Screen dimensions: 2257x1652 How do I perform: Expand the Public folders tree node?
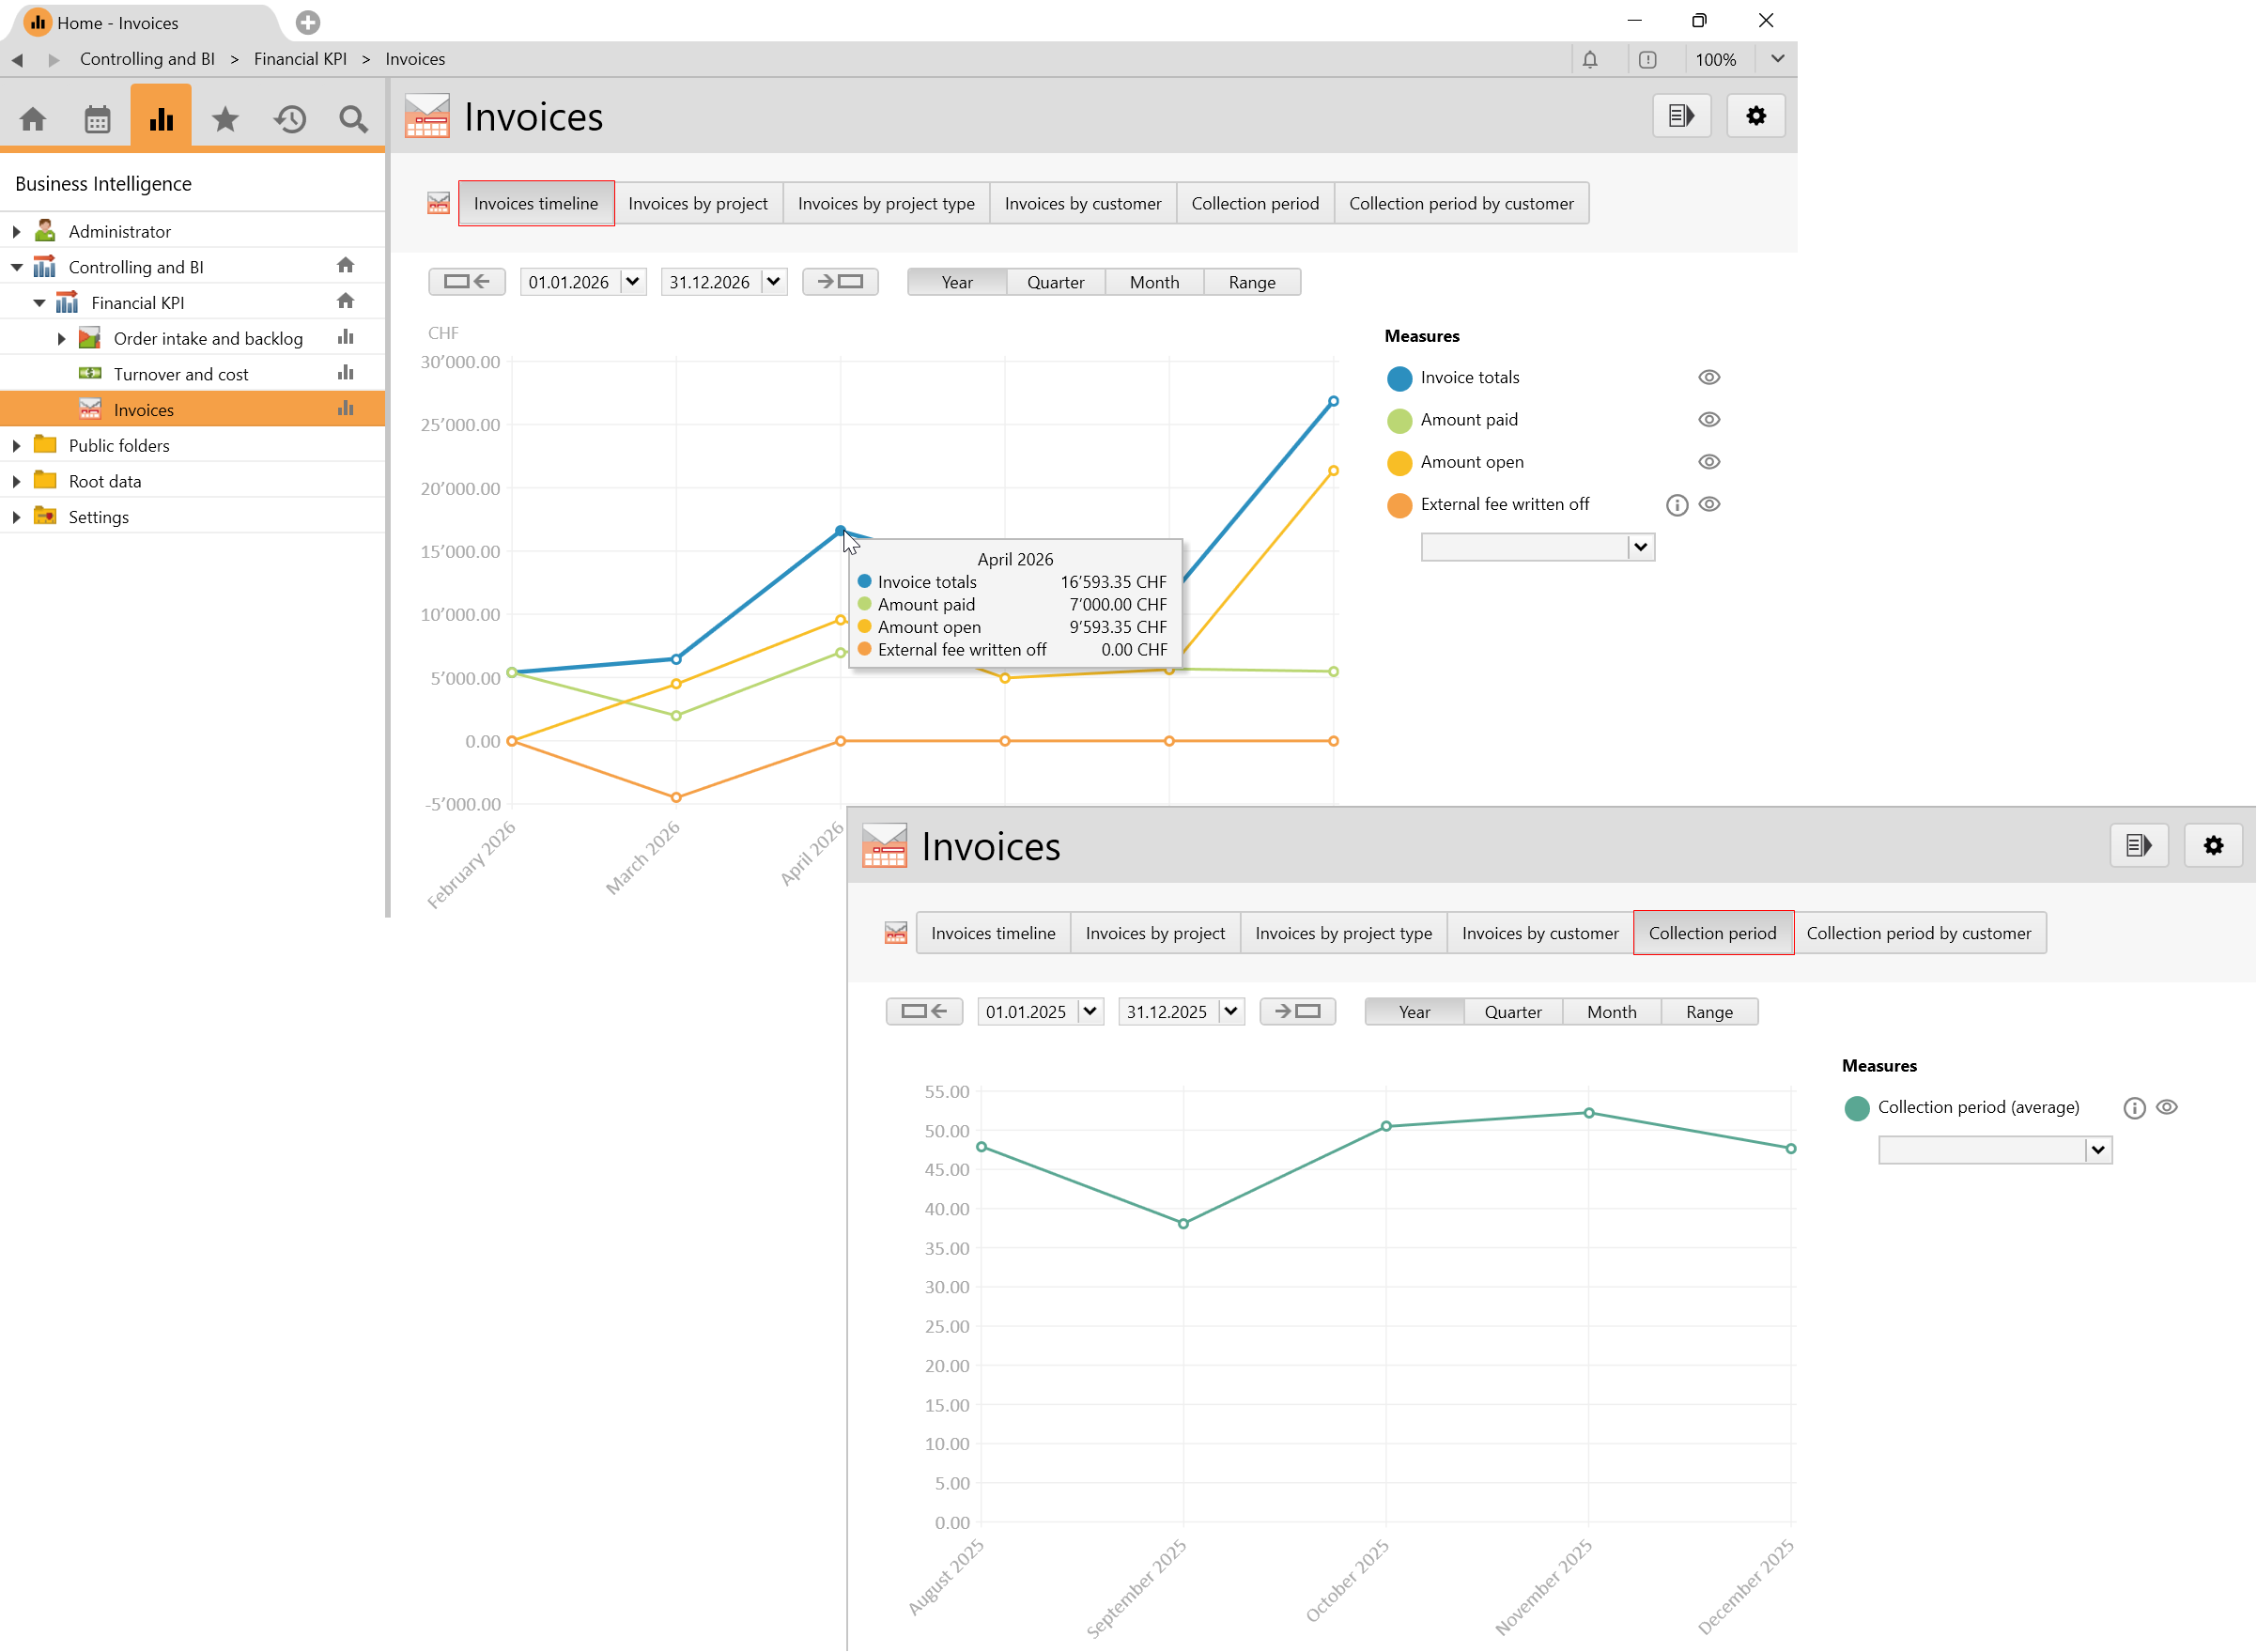click(16, 446)
